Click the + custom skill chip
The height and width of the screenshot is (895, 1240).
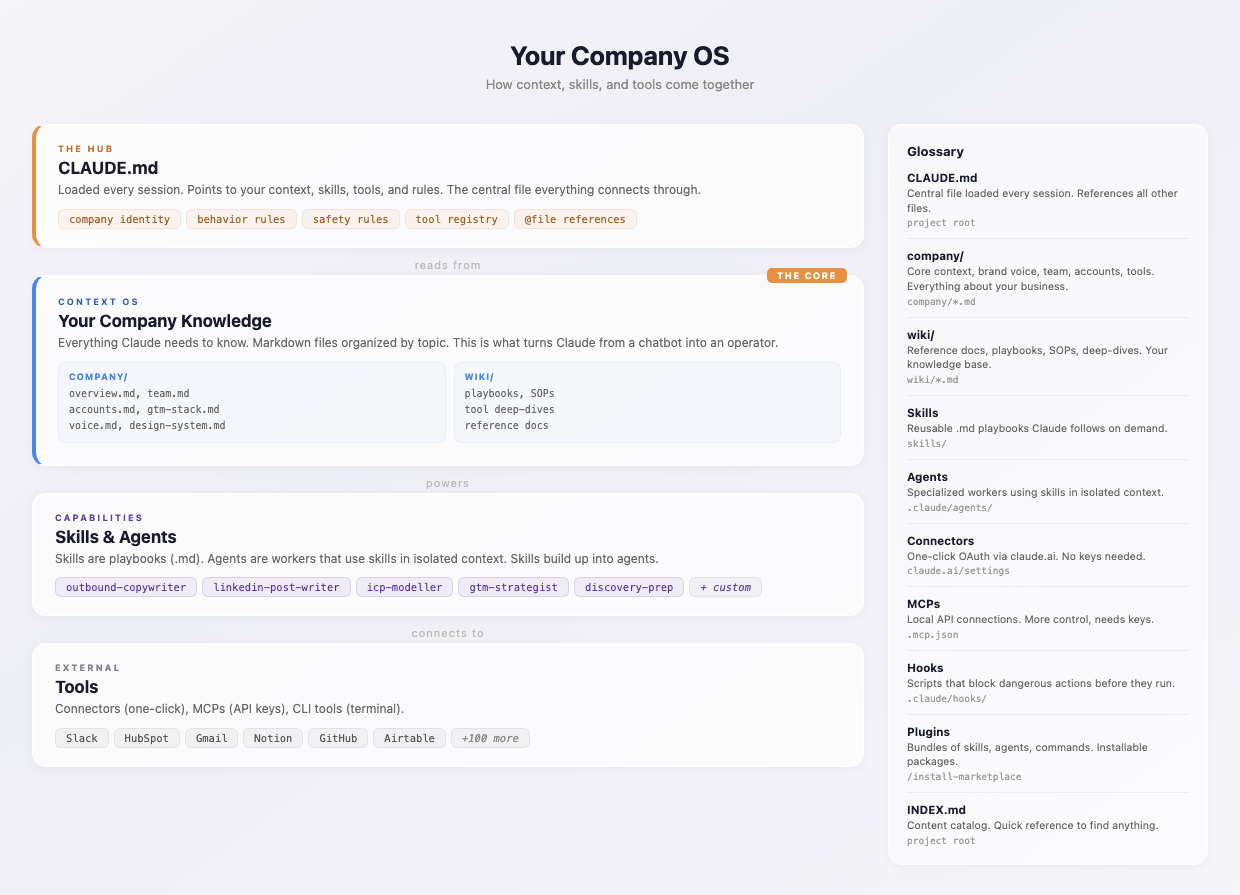pos(726,587)
